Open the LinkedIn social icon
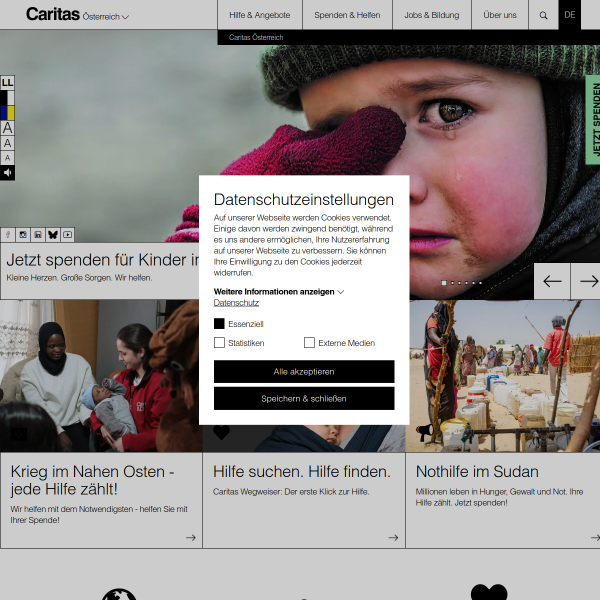This screenshot has height=600, width=600. pos(38,235)
